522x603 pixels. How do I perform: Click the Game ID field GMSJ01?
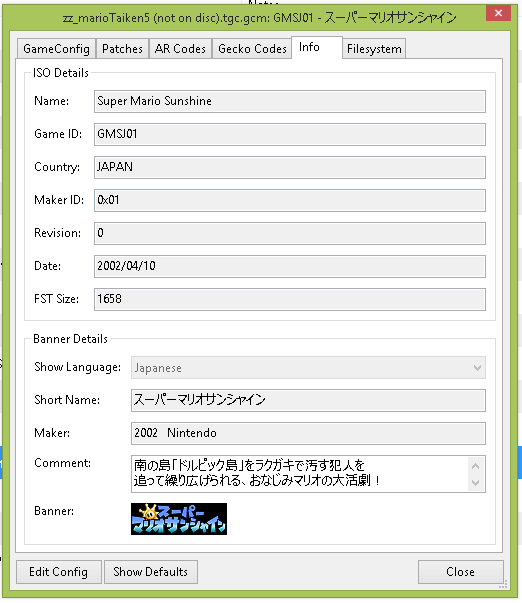click(290, 134)
